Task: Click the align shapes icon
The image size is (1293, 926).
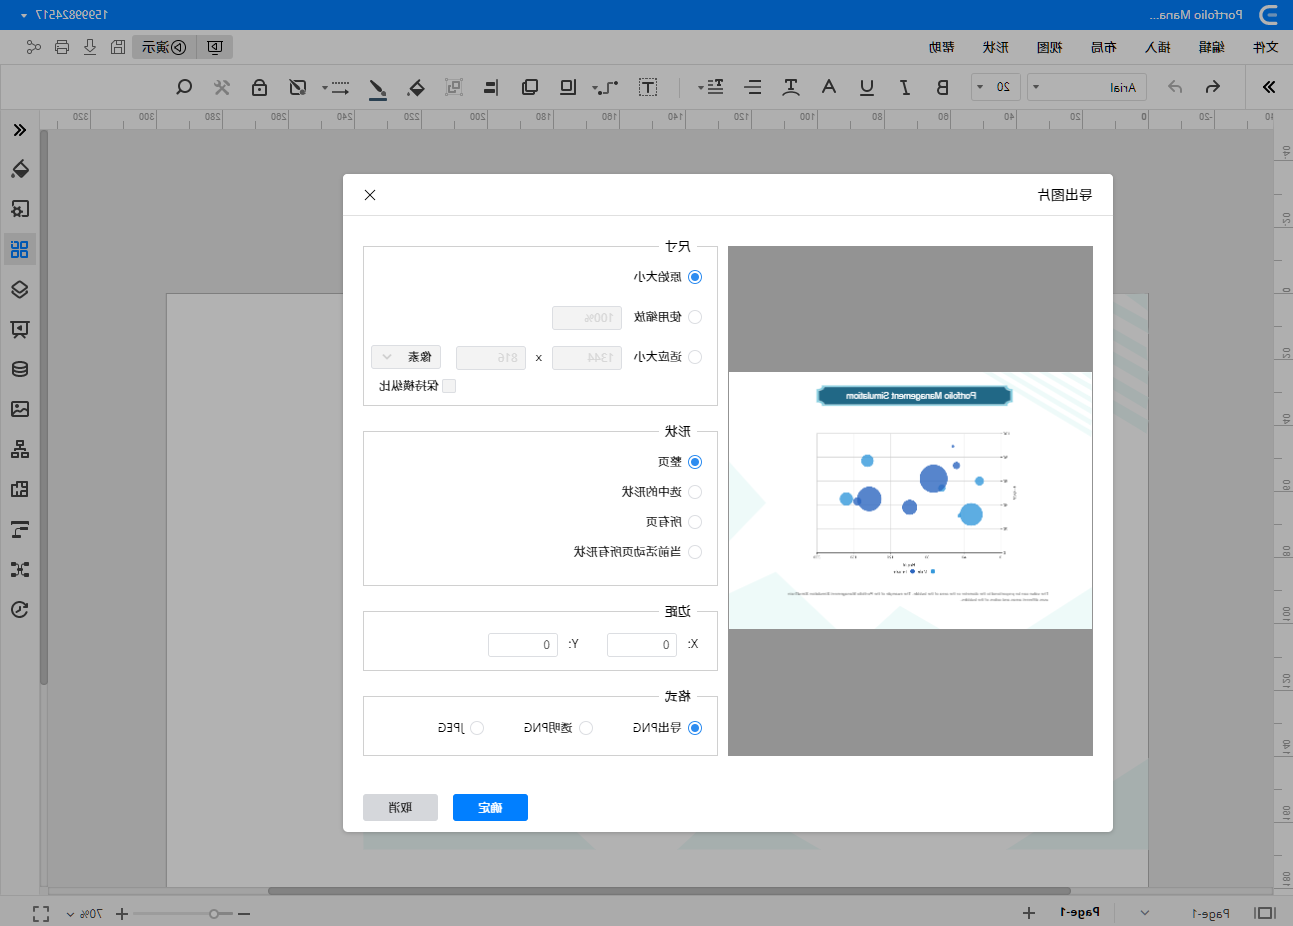Action: coord(491,87)
